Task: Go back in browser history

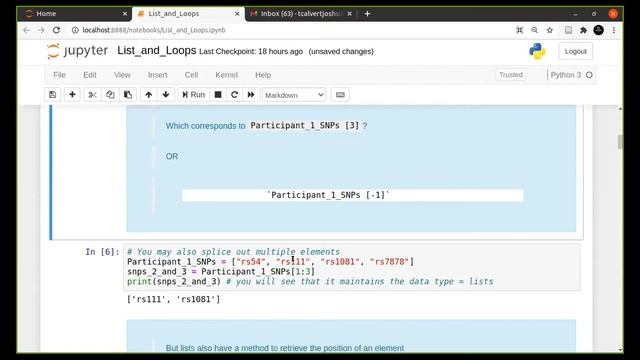Action: point(27,30)
